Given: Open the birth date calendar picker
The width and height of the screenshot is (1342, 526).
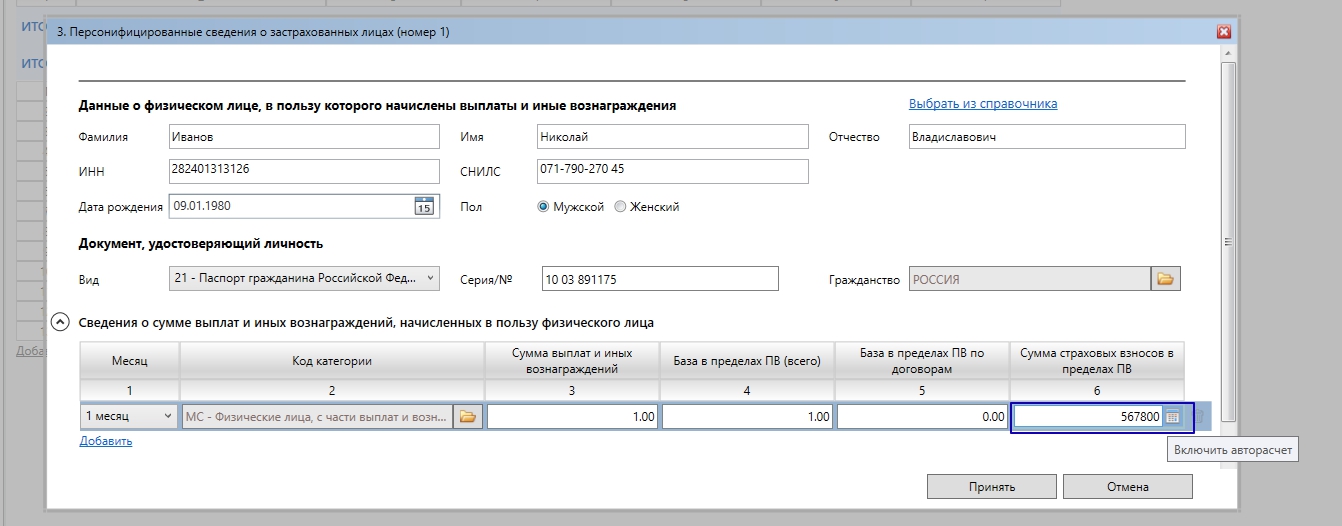Looking at the screenshot, I should coord(424,207).
